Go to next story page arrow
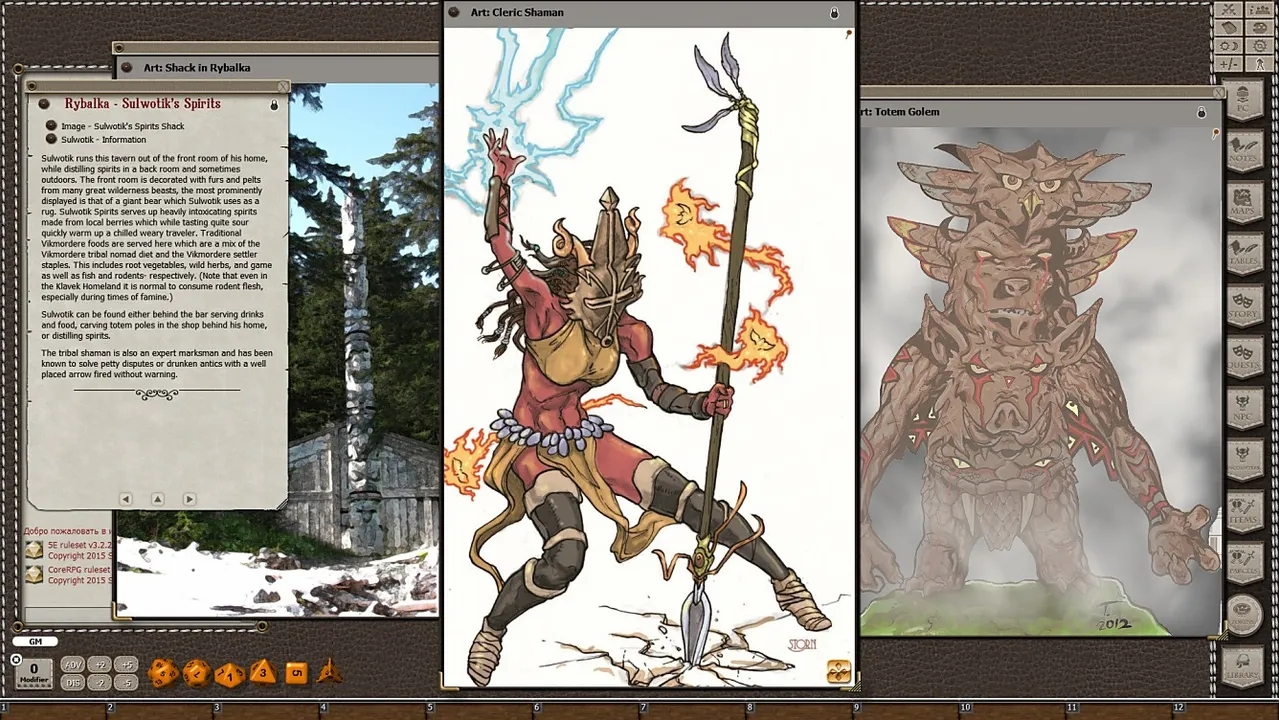 [189, 499]
